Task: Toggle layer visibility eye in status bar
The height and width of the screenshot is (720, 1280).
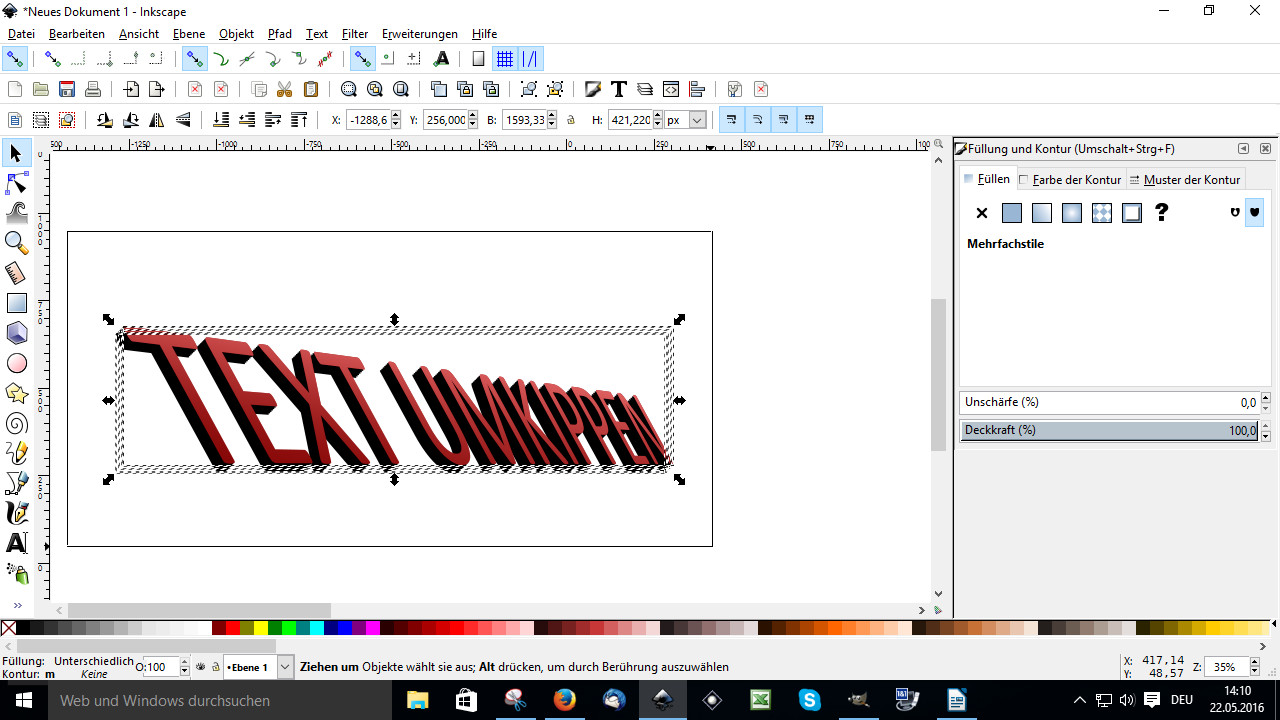Action: click(x=201, y=667)
